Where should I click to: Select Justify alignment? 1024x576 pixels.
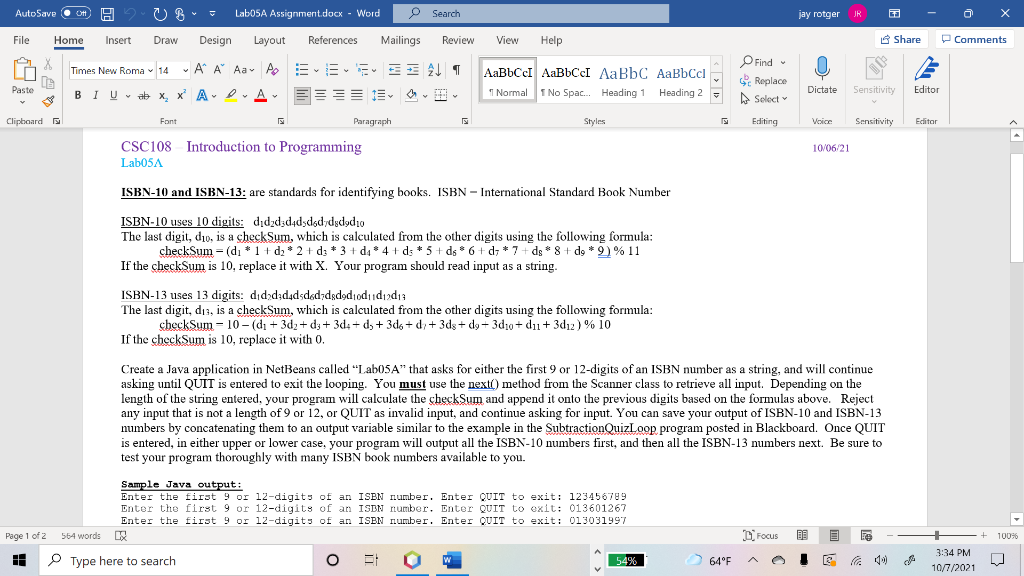click(x=357, y=95)
